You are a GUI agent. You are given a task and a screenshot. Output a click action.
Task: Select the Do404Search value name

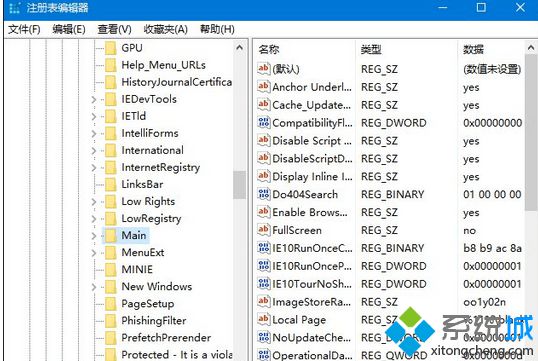305,195
